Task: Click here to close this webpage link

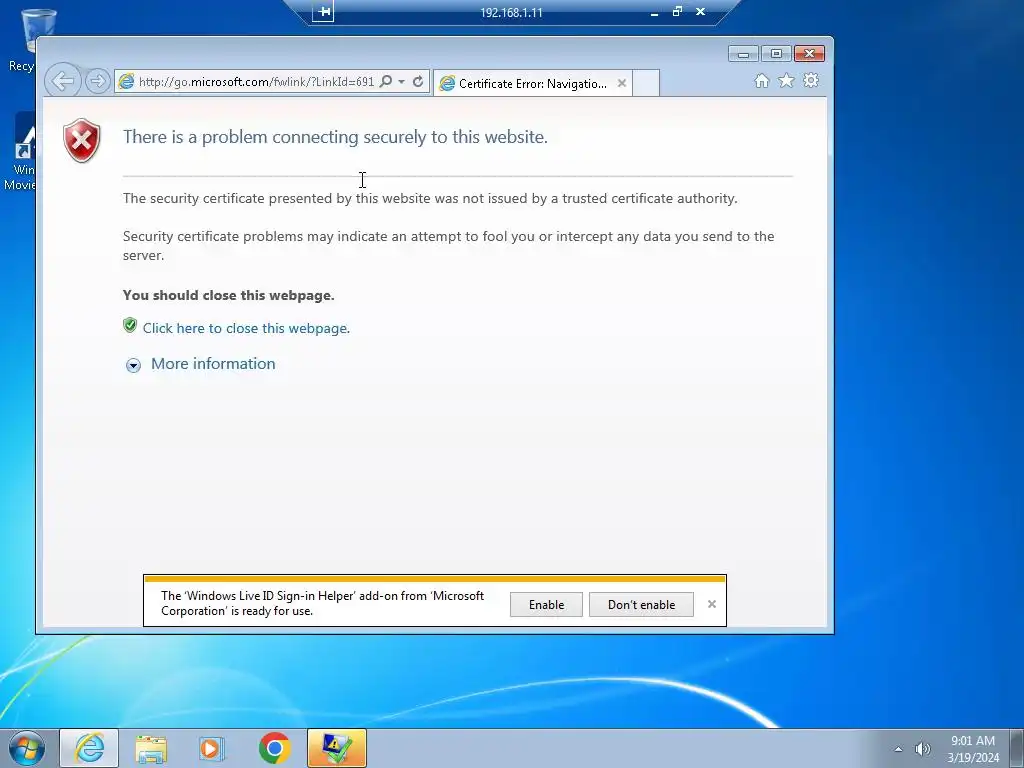Action: (246, 328)
